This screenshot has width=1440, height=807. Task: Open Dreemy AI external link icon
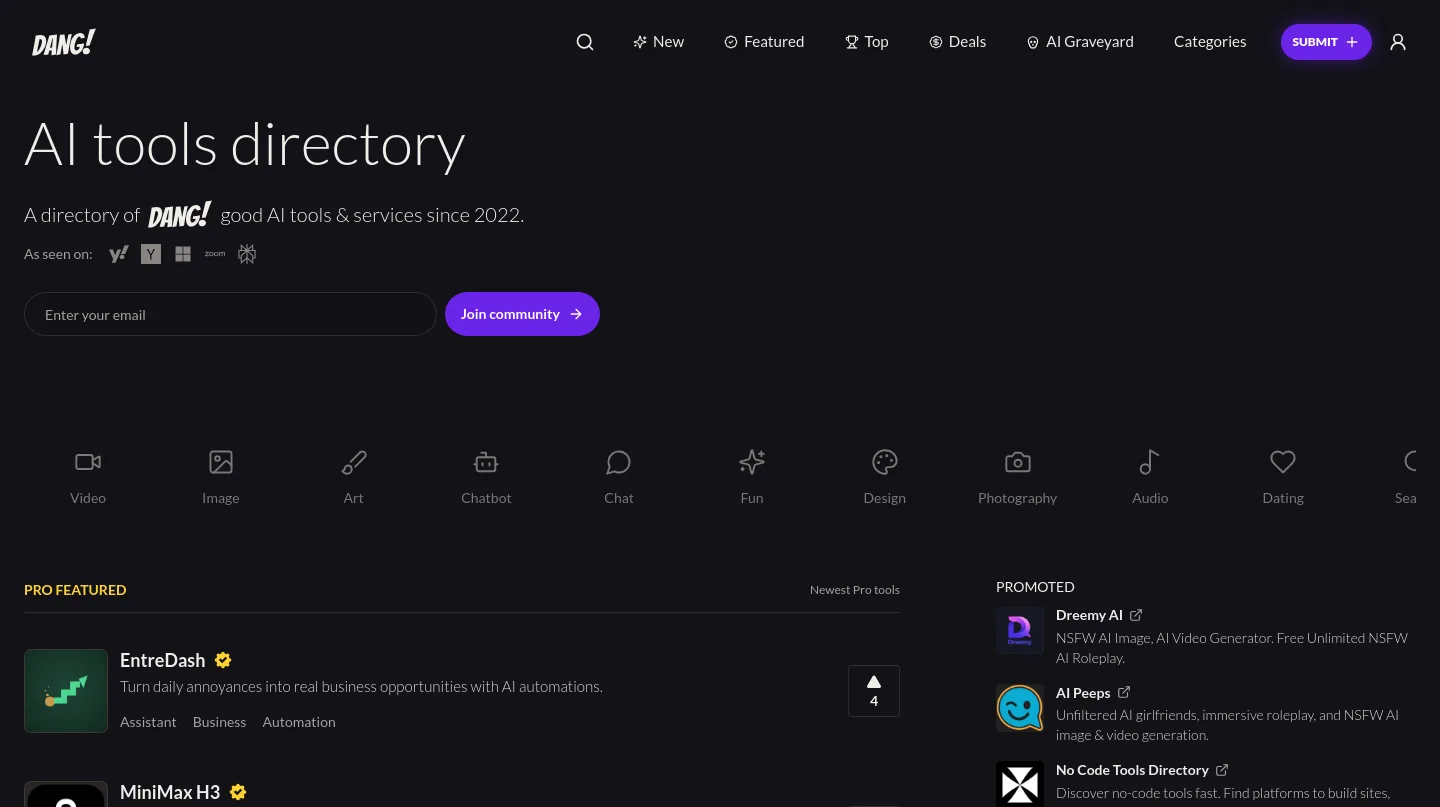tap(1136, 615)
